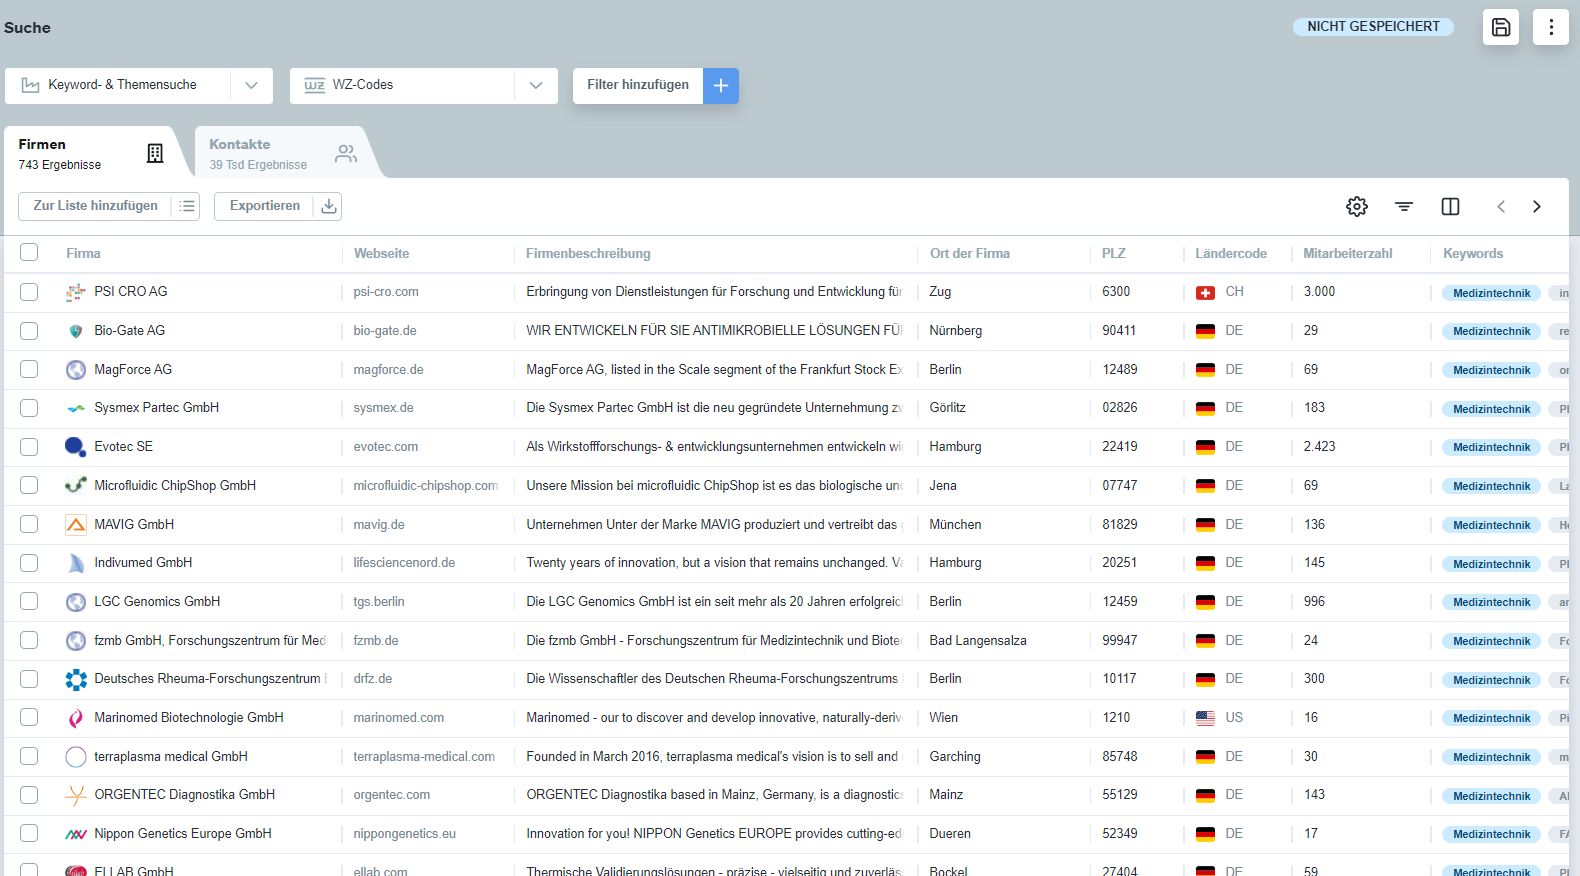Sort by the PLZ column header
The height and width of the screenshot is (876, 1580).
click(1114, 253)
